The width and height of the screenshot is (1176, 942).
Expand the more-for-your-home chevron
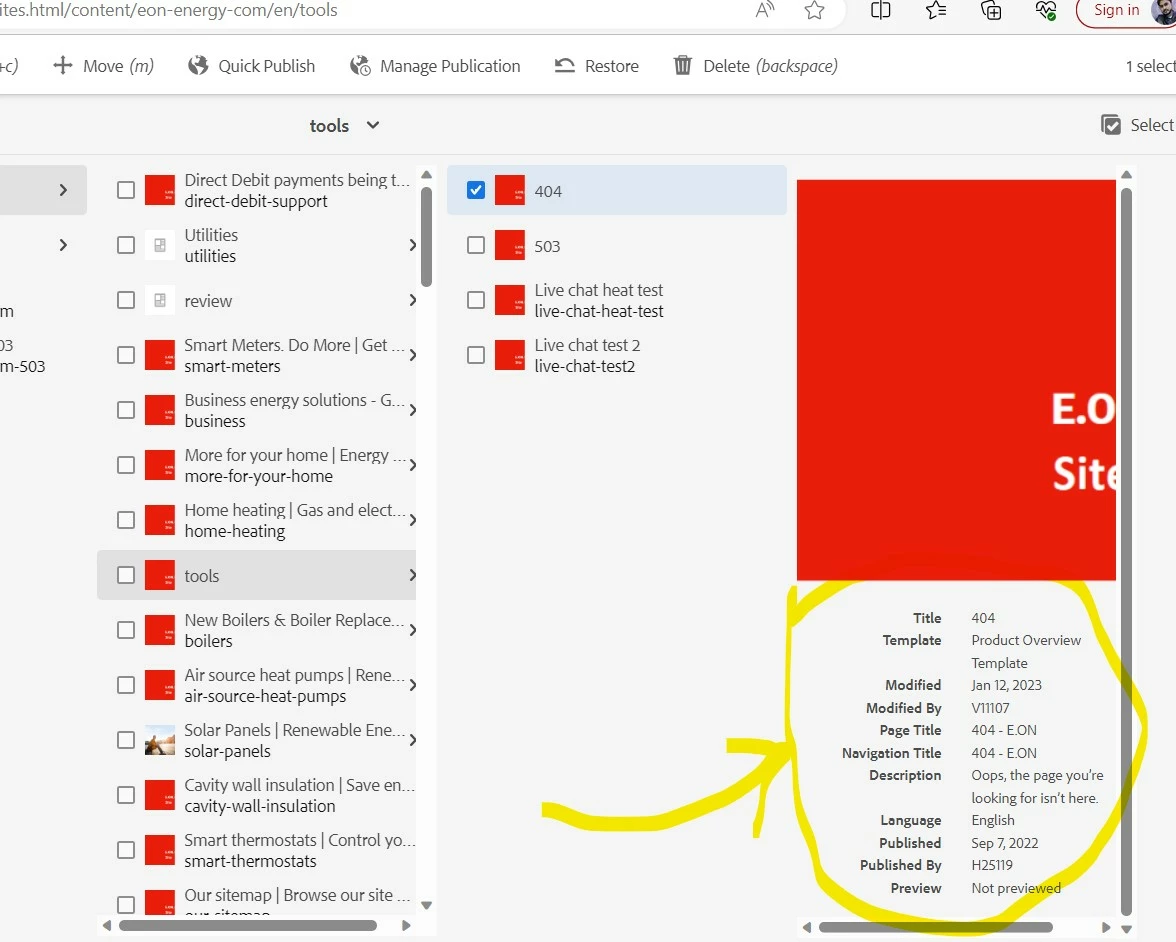pos(412,465)
